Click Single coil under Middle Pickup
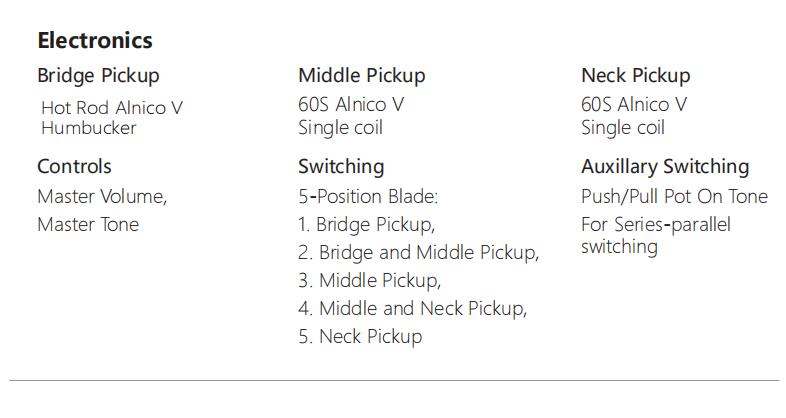The height and width of the screenshot is (418, 786). coord(340,128)
